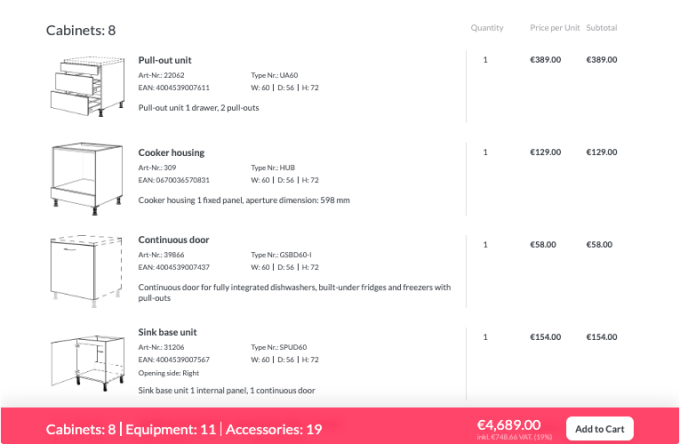Image resolution: width=680 pixels, height=444 pixels.
Task: Open the Sink base unit title
Action: click(x=168, y=332)
